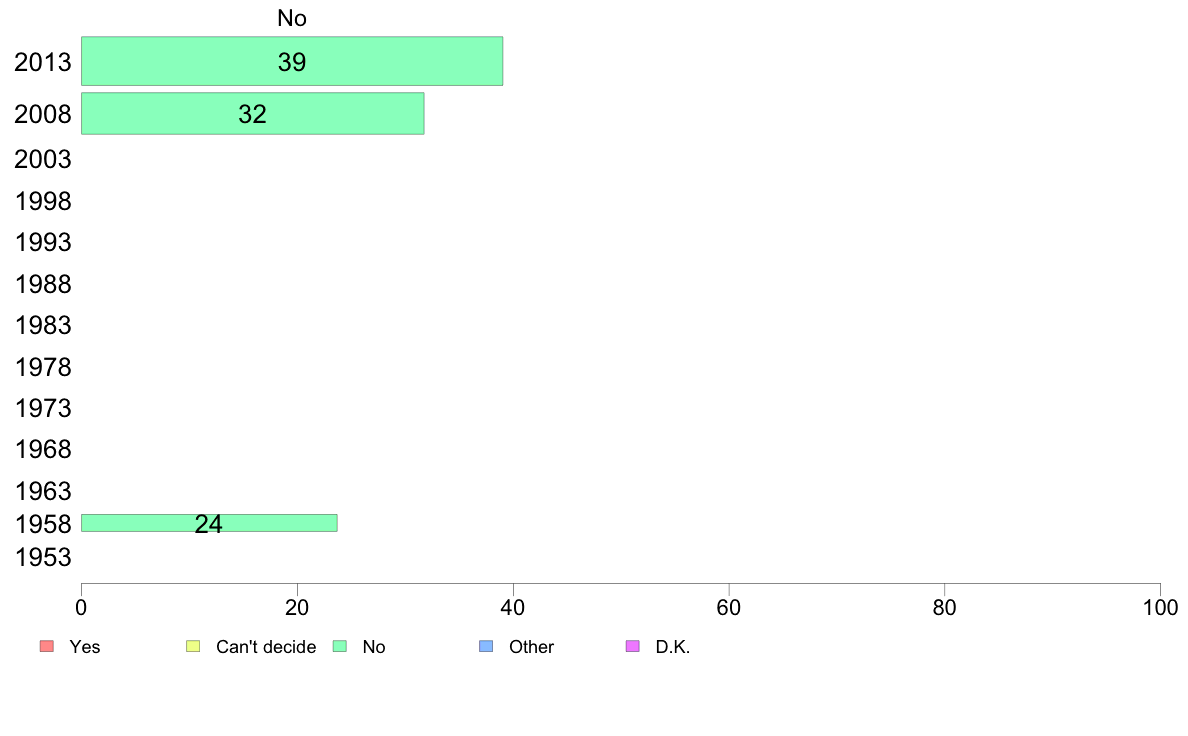The width and height of the screenshot is (1188, 736).
Task: Click the 1998 year label
Action: coord(43,201)
